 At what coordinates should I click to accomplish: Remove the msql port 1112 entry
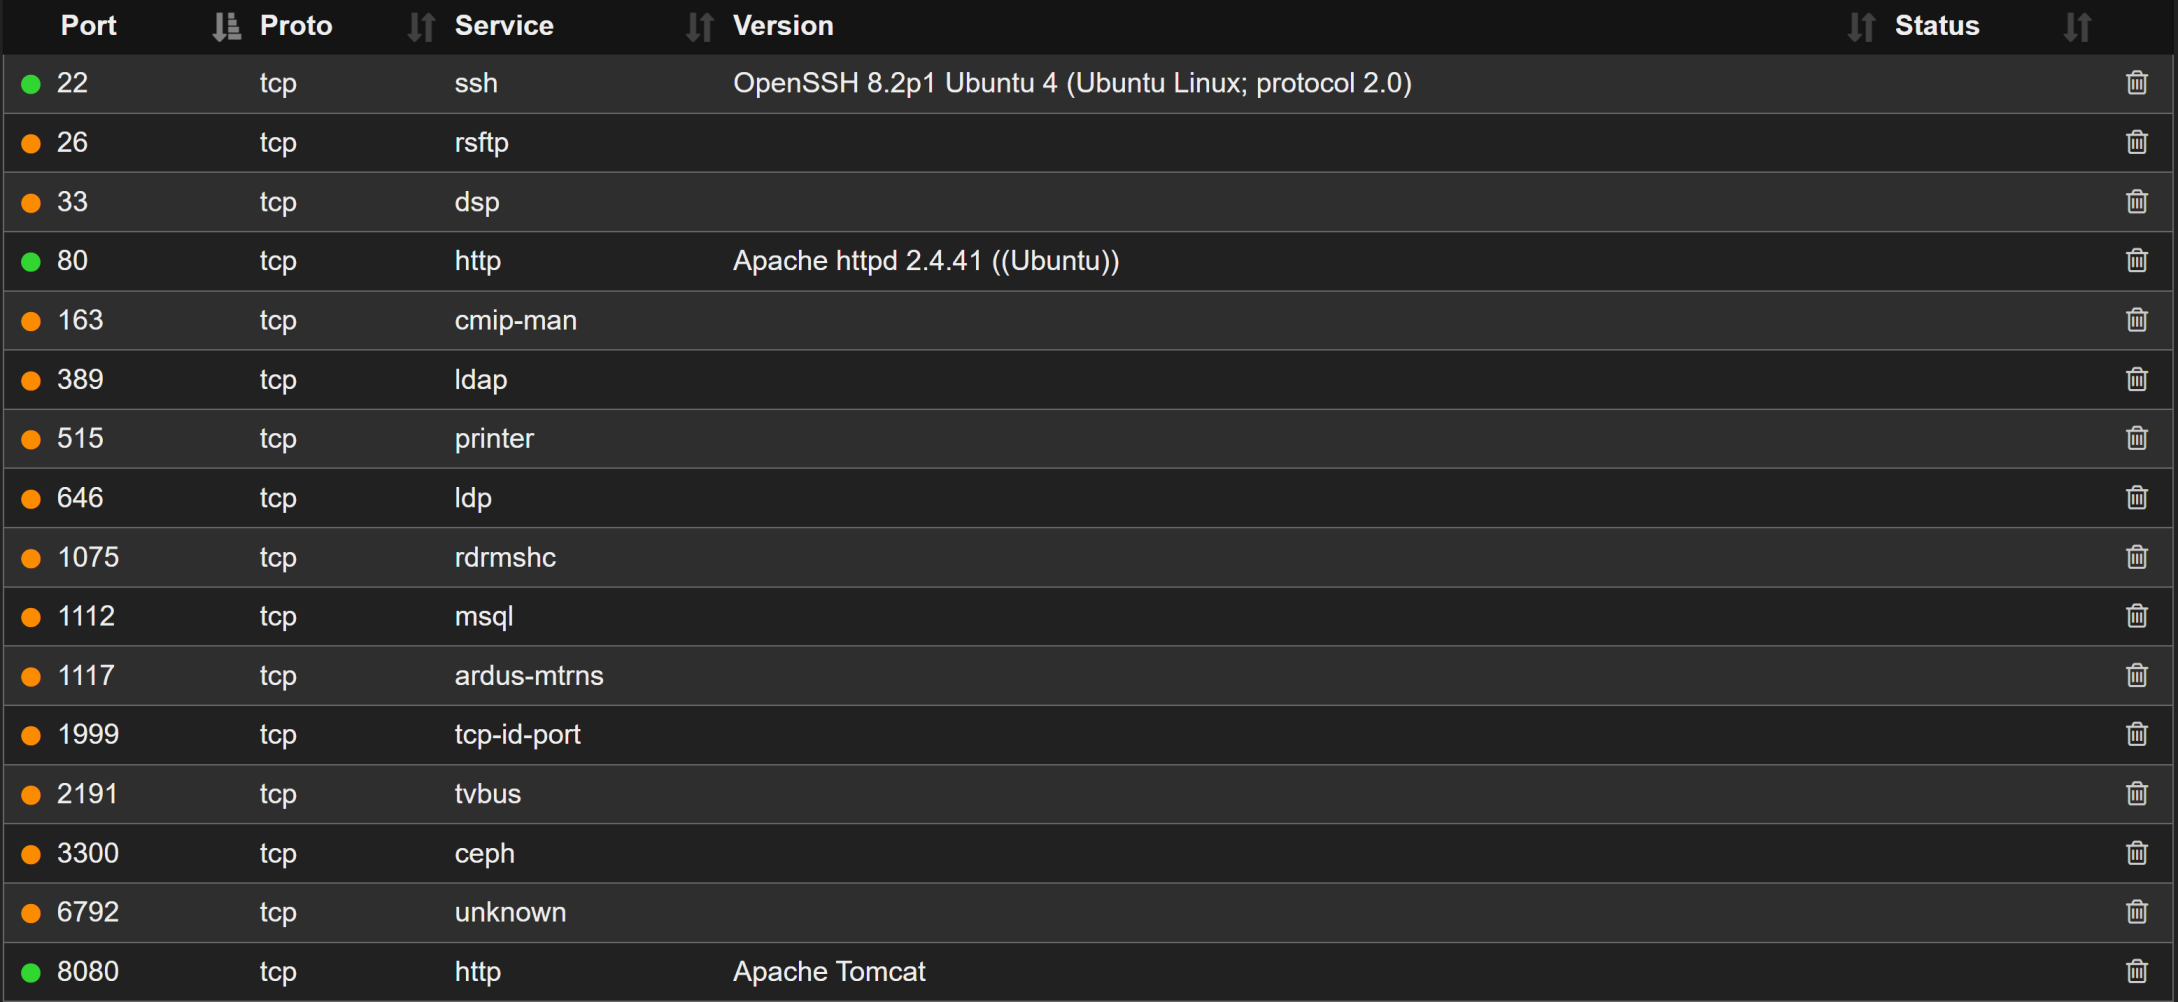pyautogui.click(x=2136, y=616)
